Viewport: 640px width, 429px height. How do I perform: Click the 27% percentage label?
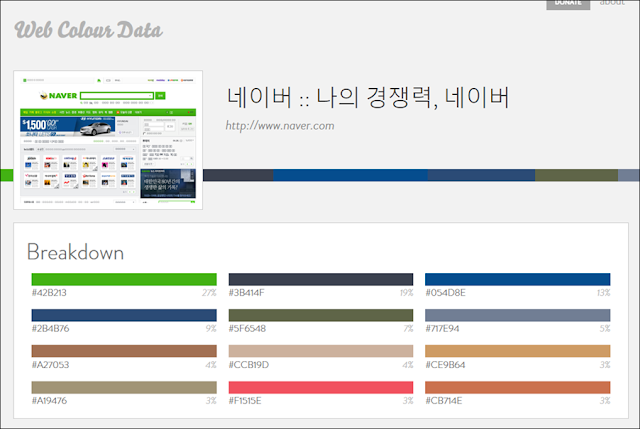click(x=209, y=293)
